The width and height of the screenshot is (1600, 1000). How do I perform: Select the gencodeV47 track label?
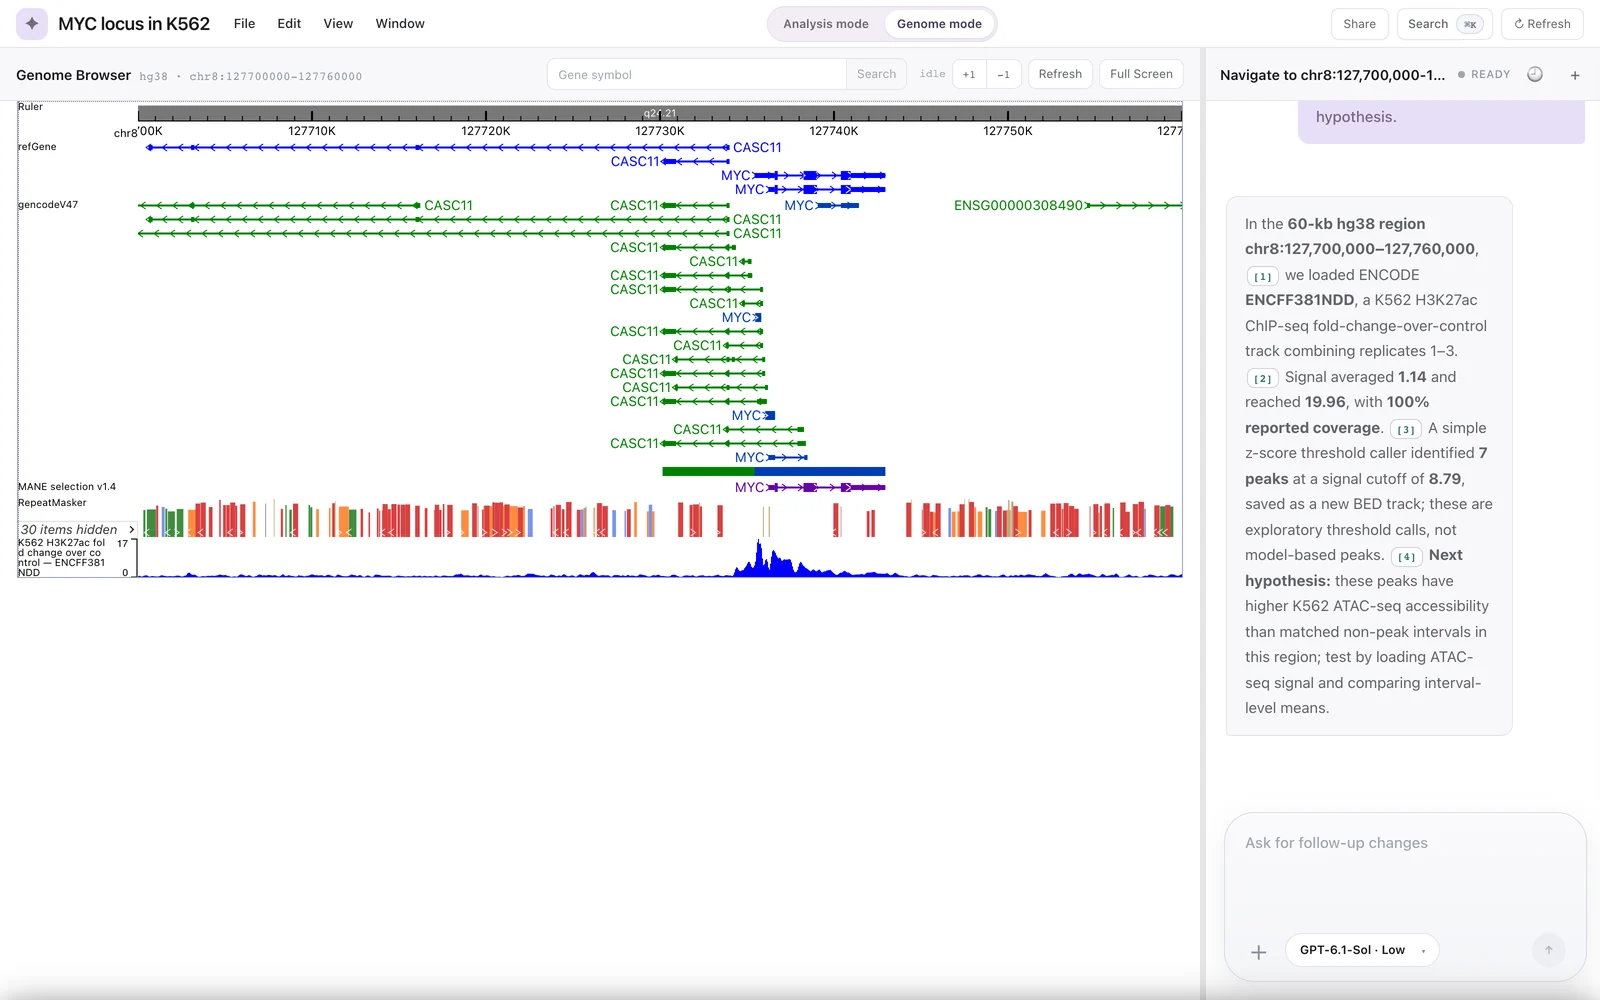click(48, 204)
